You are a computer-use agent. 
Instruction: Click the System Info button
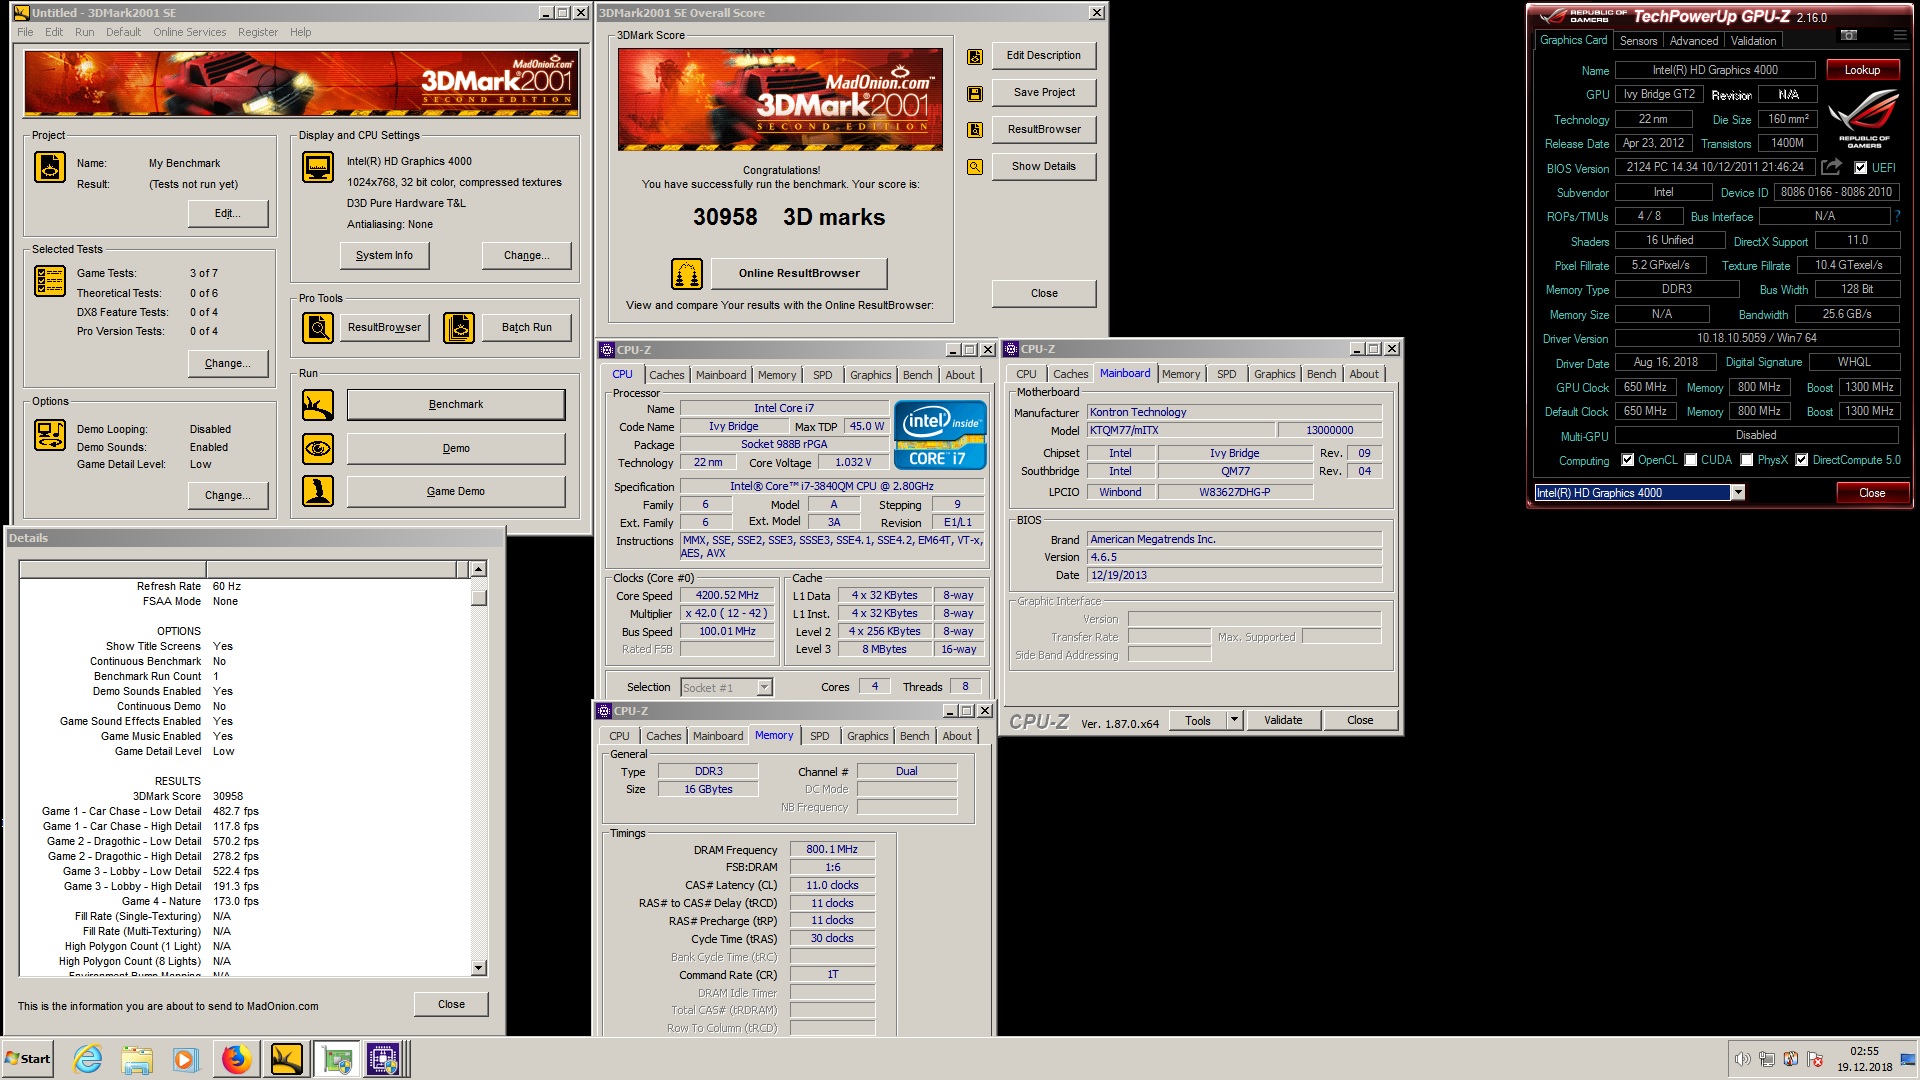[x=384, y=255]
